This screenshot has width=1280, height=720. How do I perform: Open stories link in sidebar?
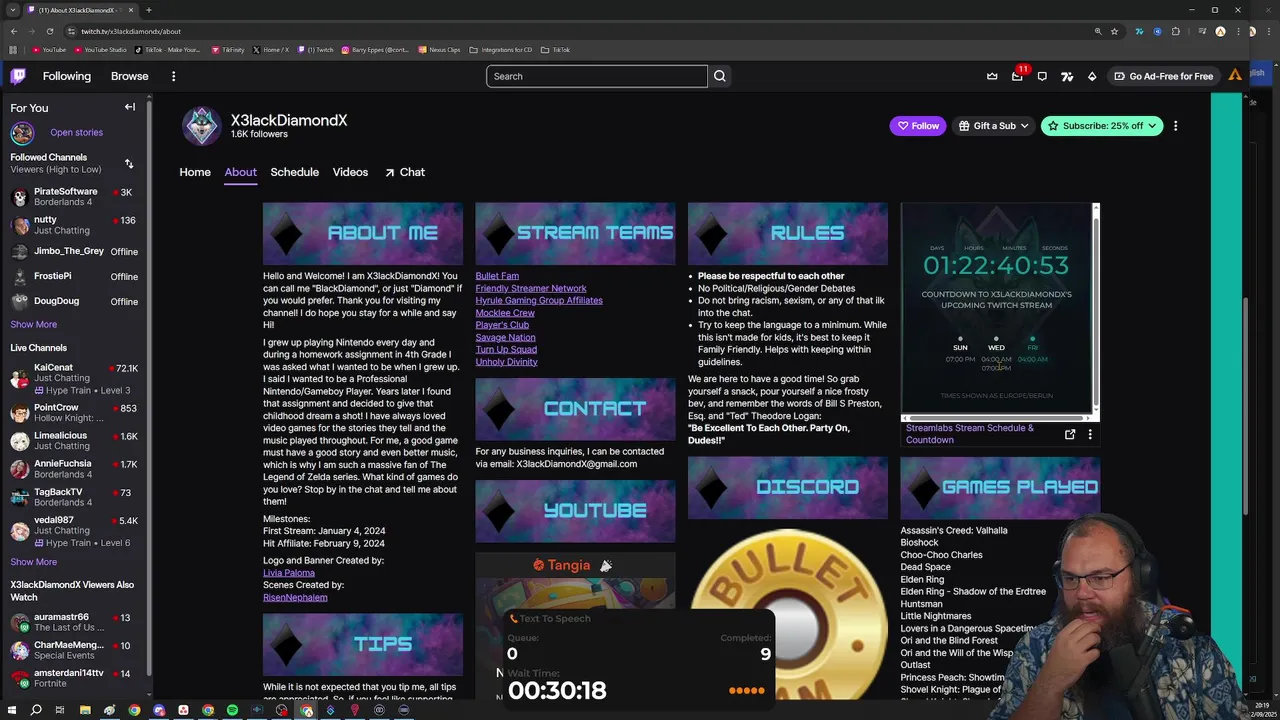click(76, 132)
